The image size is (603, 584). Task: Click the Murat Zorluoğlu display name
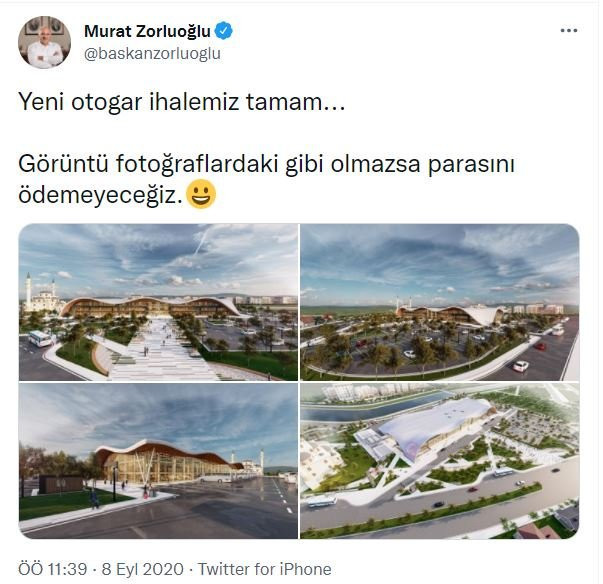147,31
